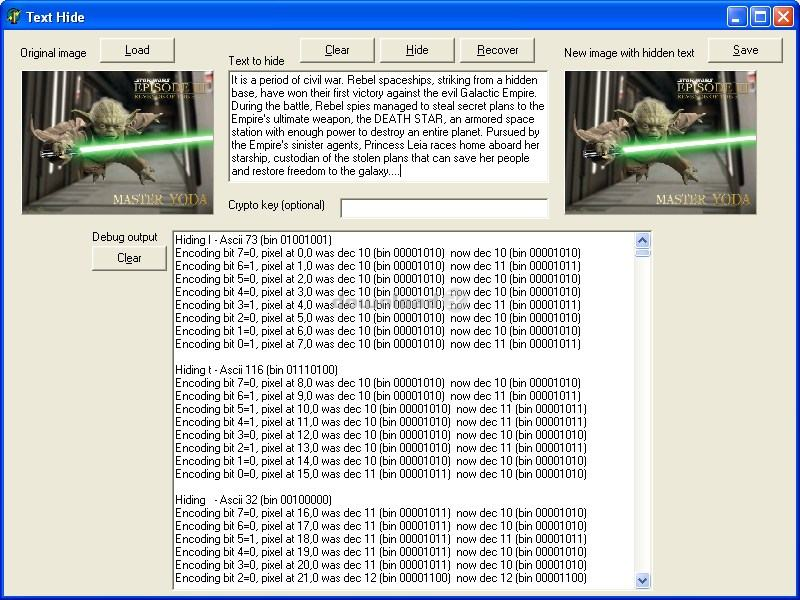Select the new image with hidden text
Screen dimensions: 800x600
tap(660, 142)
